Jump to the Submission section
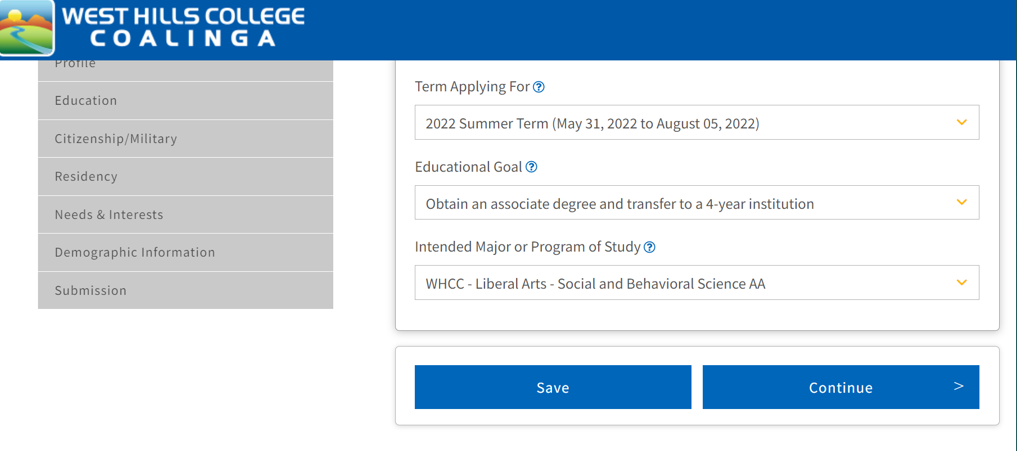1017x451 pixels. pos(185,290)
